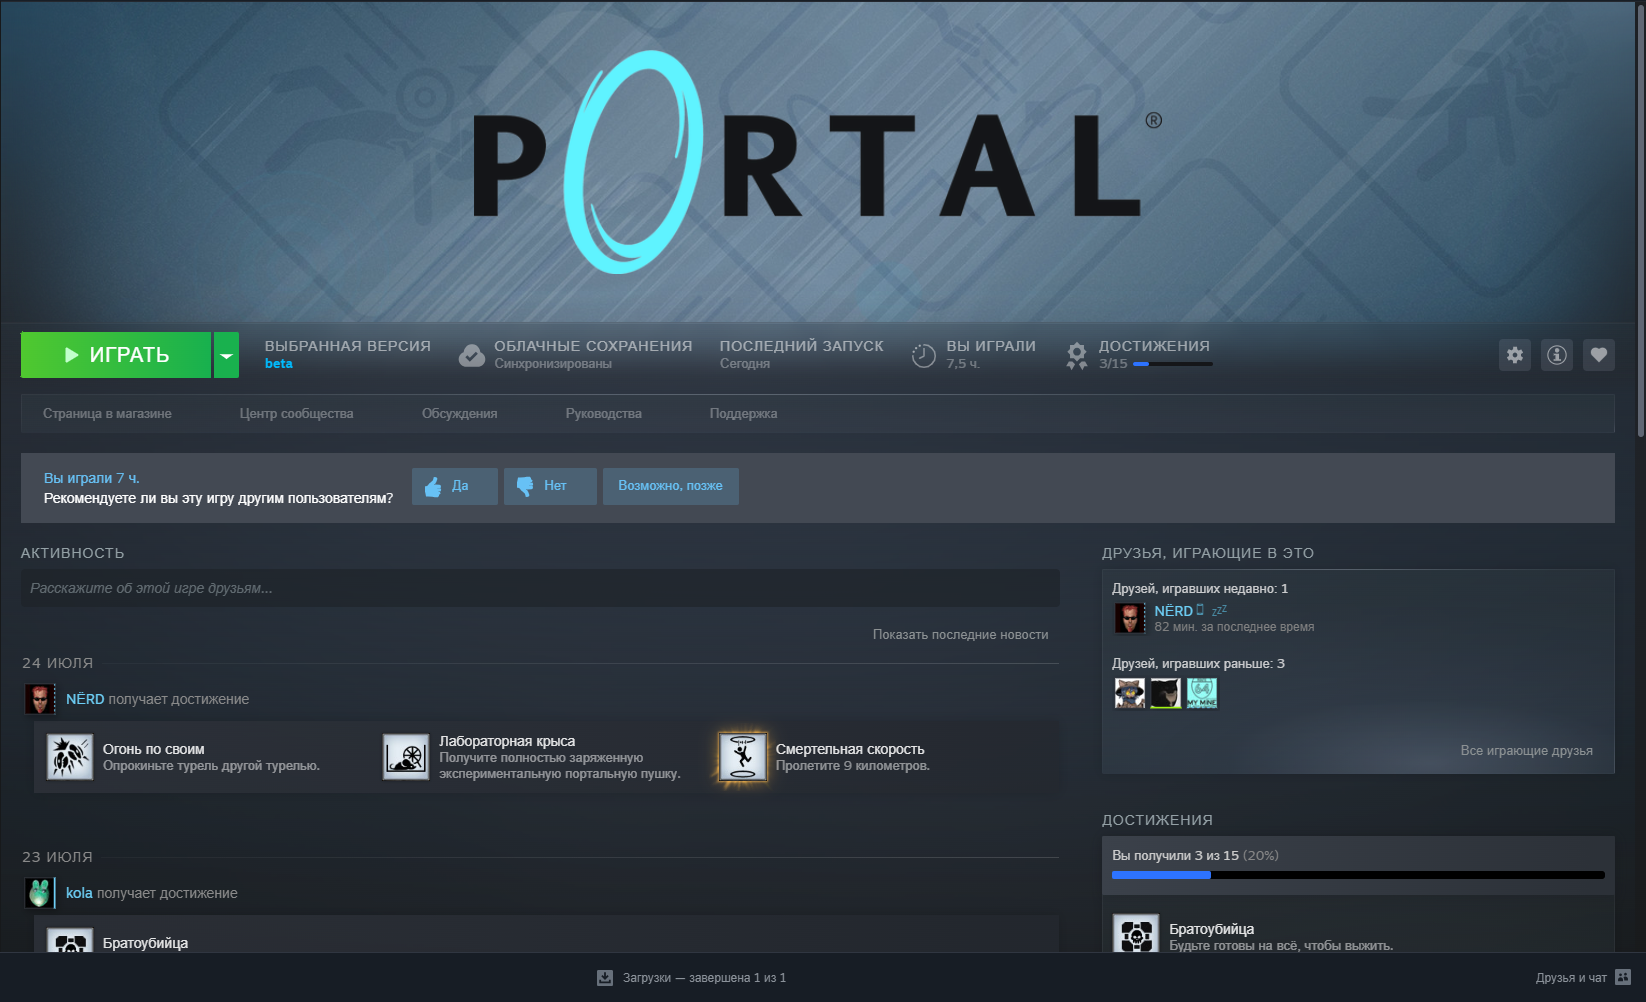
Task: Open Страница в магазине tab
Action: [x=107, y=414]
